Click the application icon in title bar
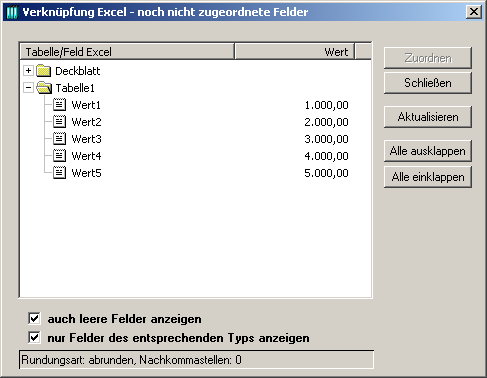Image resolution: width=487 pixels, height=378 pixels. (12, 12)
